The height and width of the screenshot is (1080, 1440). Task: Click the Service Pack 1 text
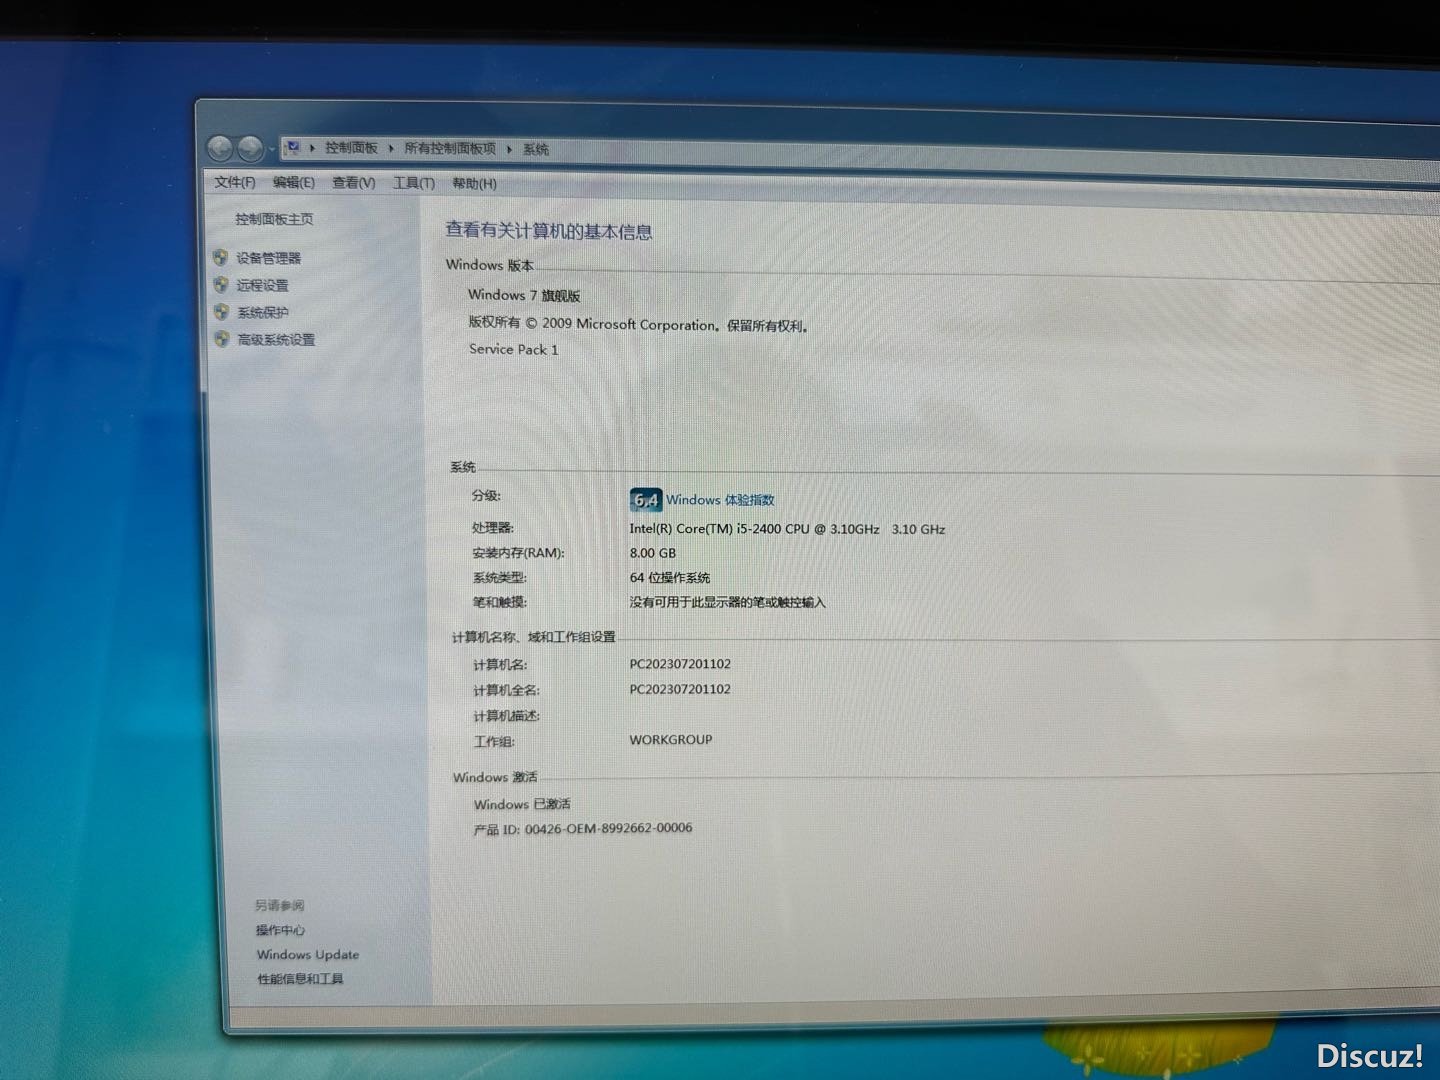(514, 349)
